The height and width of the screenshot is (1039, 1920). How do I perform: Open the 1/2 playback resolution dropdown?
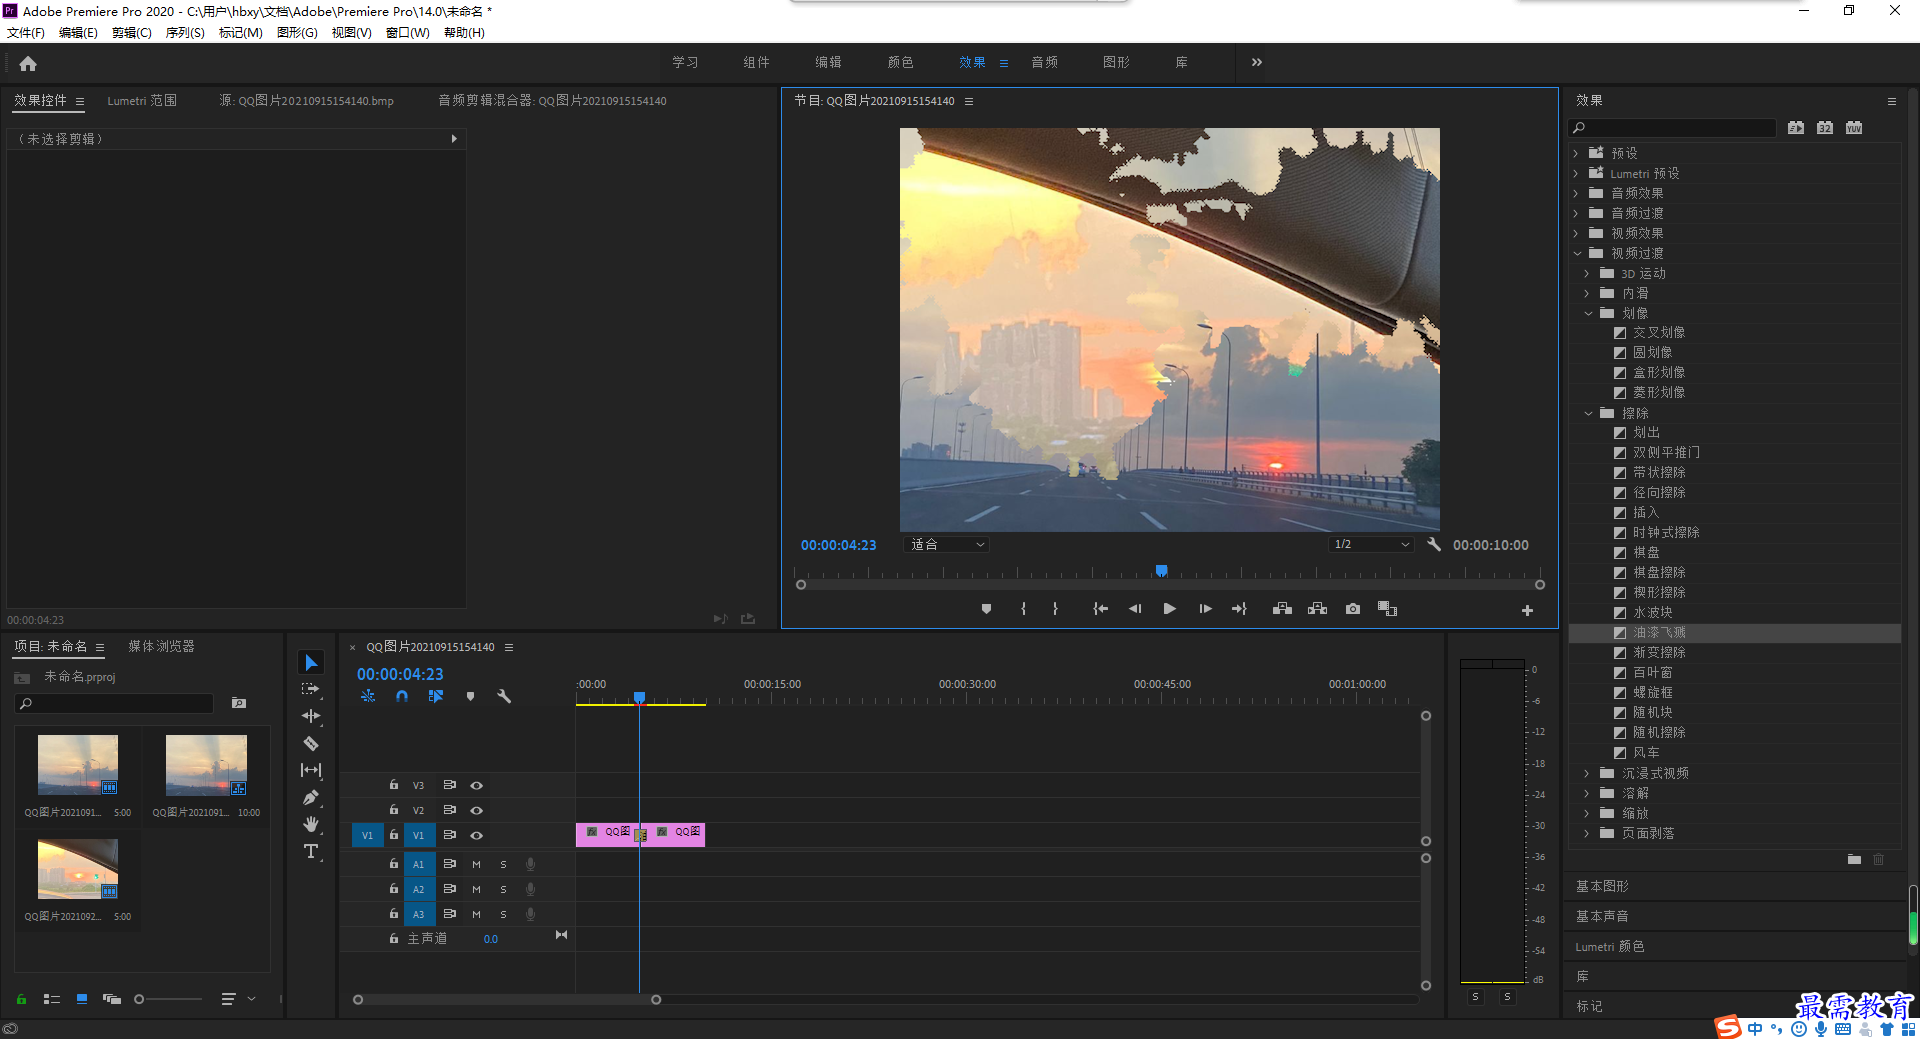1371,545
